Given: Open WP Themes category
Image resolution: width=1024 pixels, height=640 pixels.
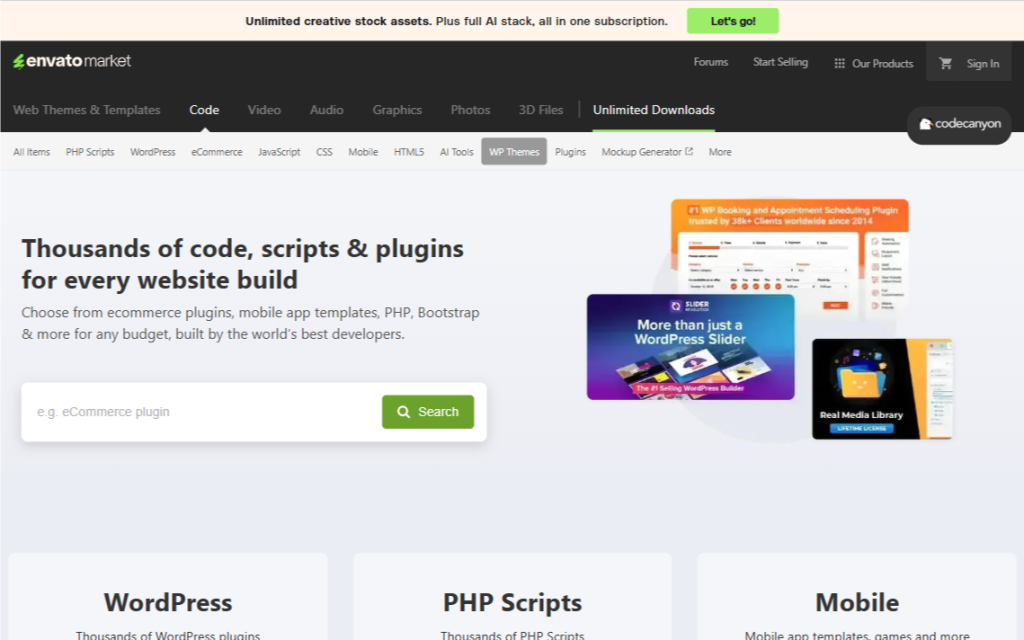Looking at the screenshot, I should pyautogui.click(x=514, y=152).
